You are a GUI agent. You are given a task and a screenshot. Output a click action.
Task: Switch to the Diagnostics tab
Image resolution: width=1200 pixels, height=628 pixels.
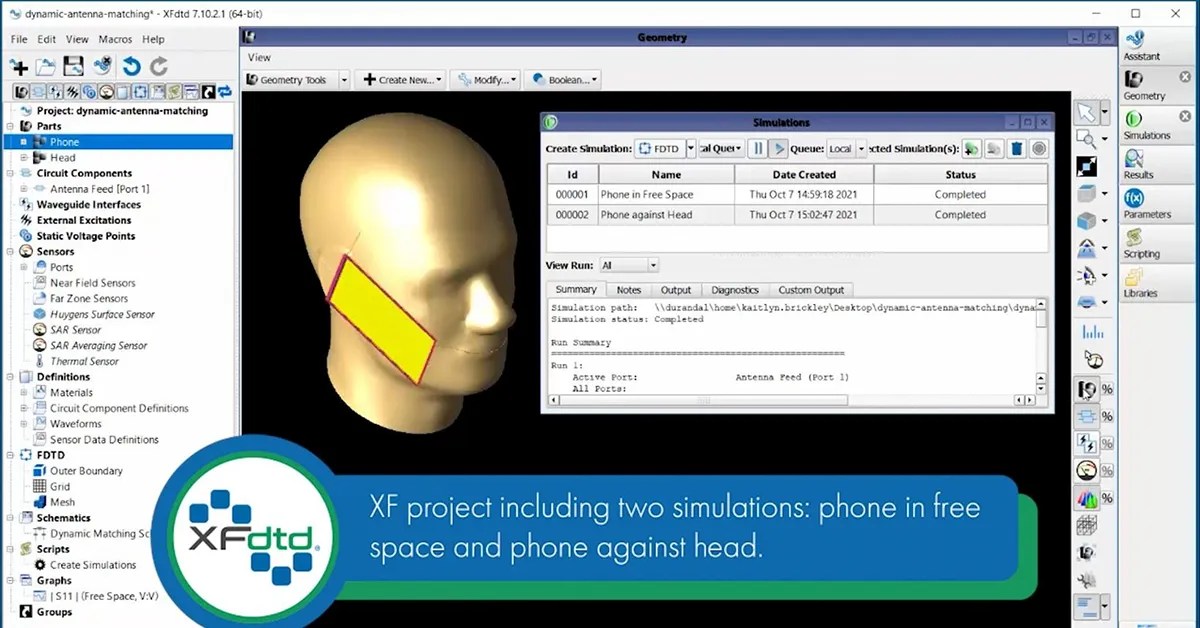[x=735, y=290]
